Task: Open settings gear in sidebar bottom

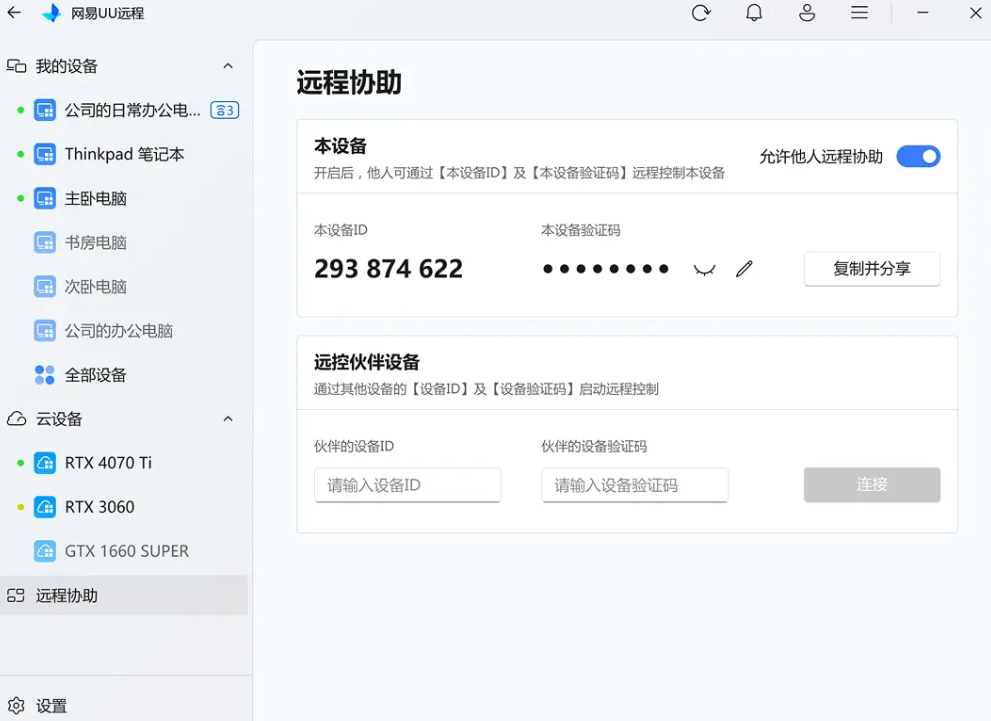Action: point(16,705)
